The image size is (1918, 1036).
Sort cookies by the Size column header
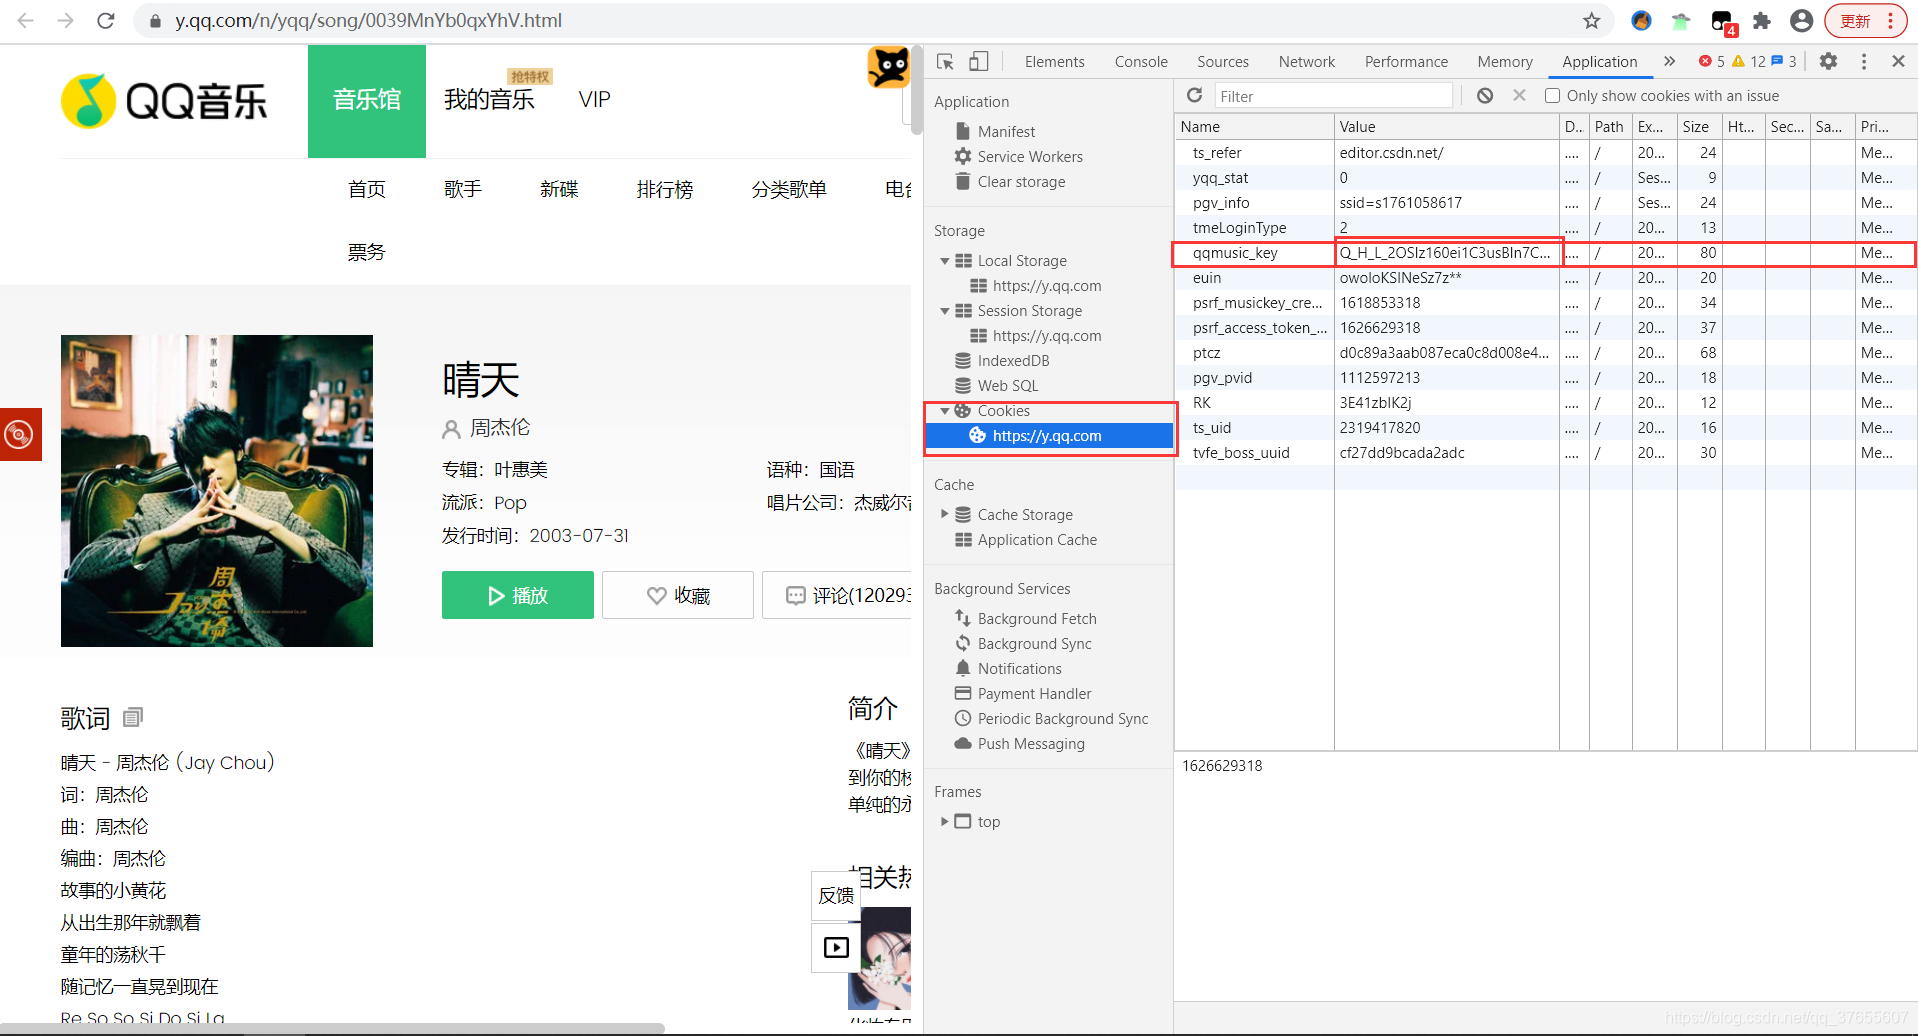pyautogui.click(x=1699, y=127)
